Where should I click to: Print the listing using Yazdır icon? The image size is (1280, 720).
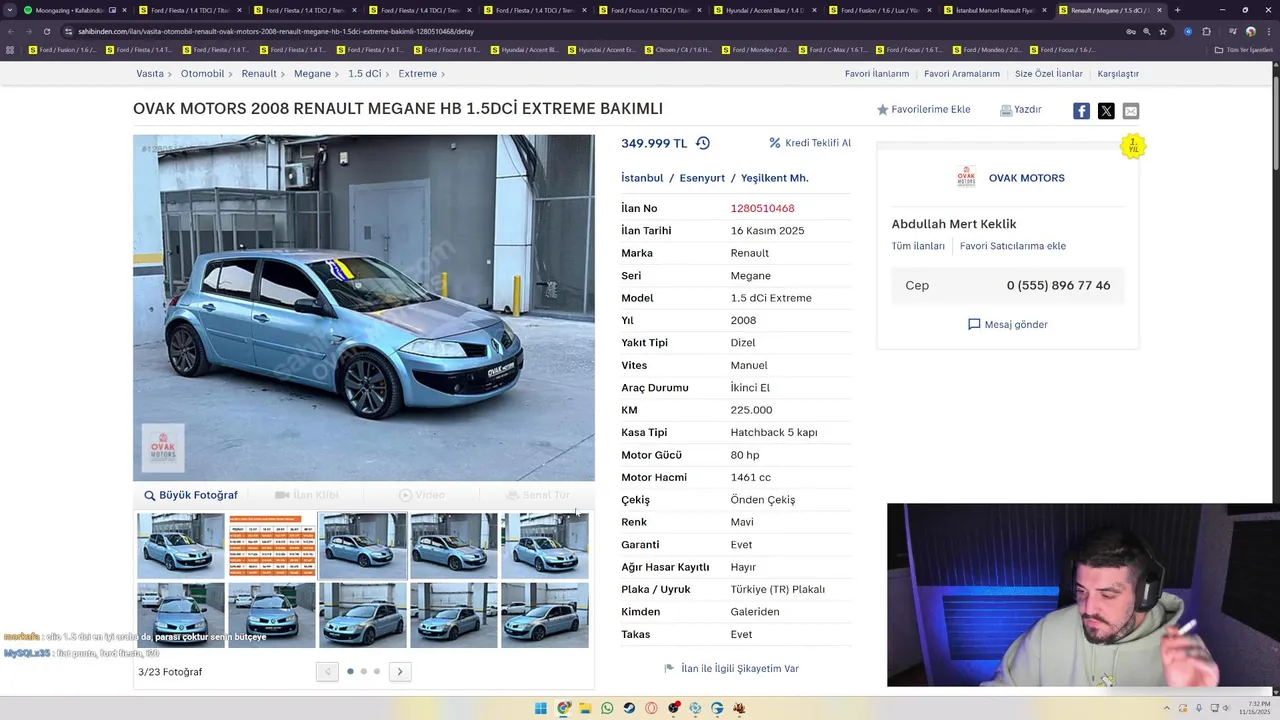tap(1006, 110)
